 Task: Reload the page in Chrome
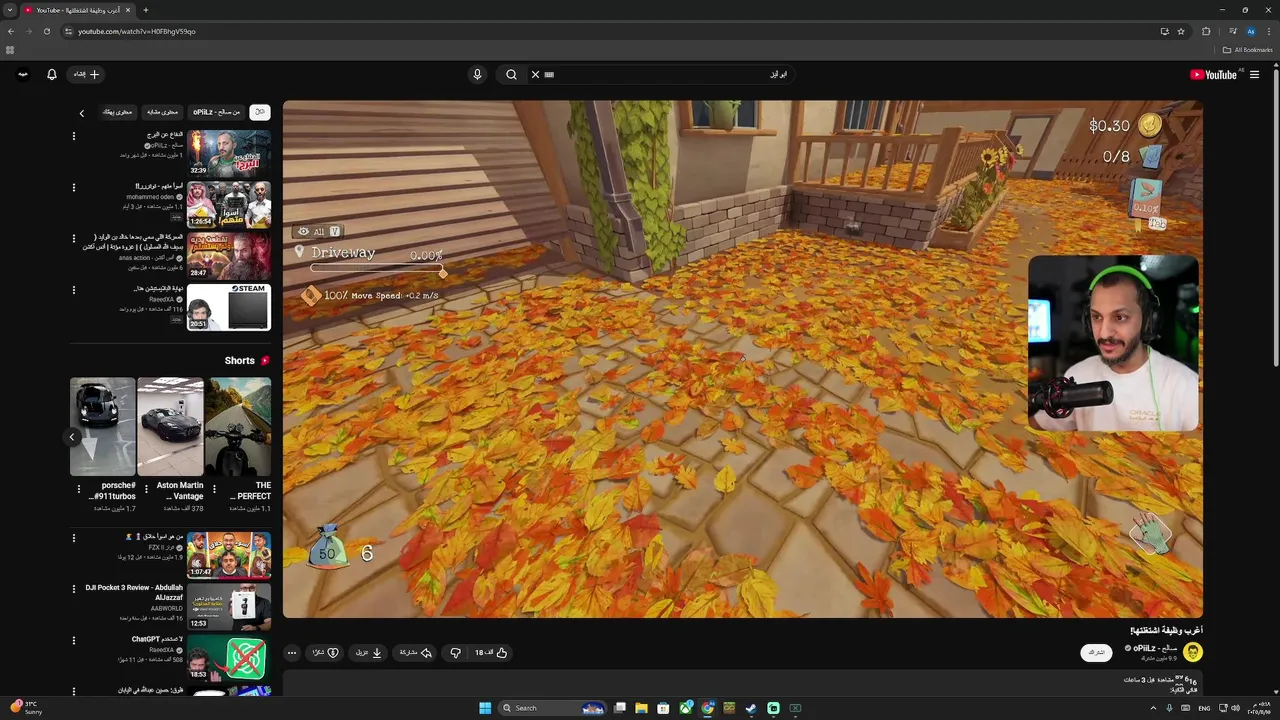(x=47, y=31)
